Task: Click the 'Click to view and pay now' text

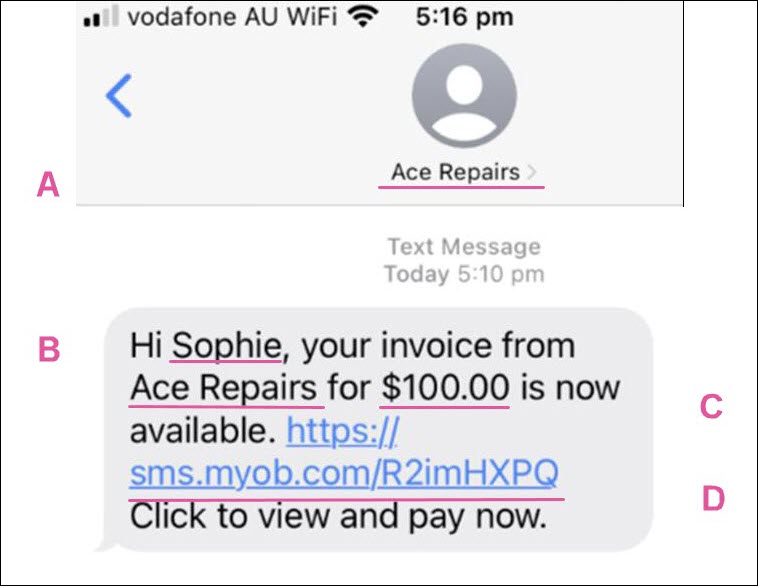Action: [x=338, y=516]
